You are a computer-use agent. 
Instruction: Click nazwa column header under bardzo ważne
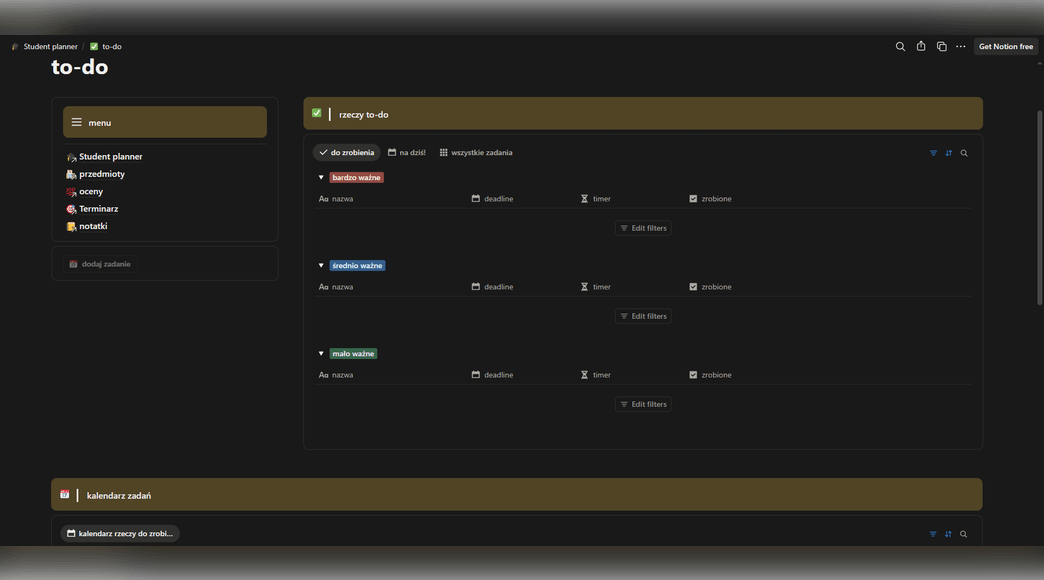336,198
